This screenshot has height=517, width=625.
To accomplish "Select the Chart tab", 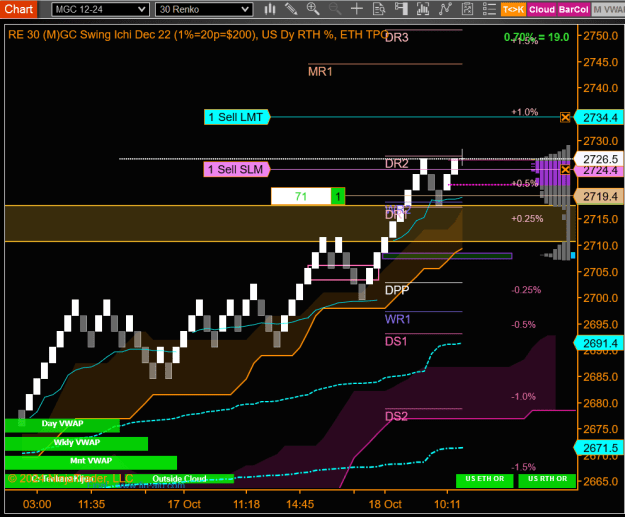I will [x=18, y=9].
